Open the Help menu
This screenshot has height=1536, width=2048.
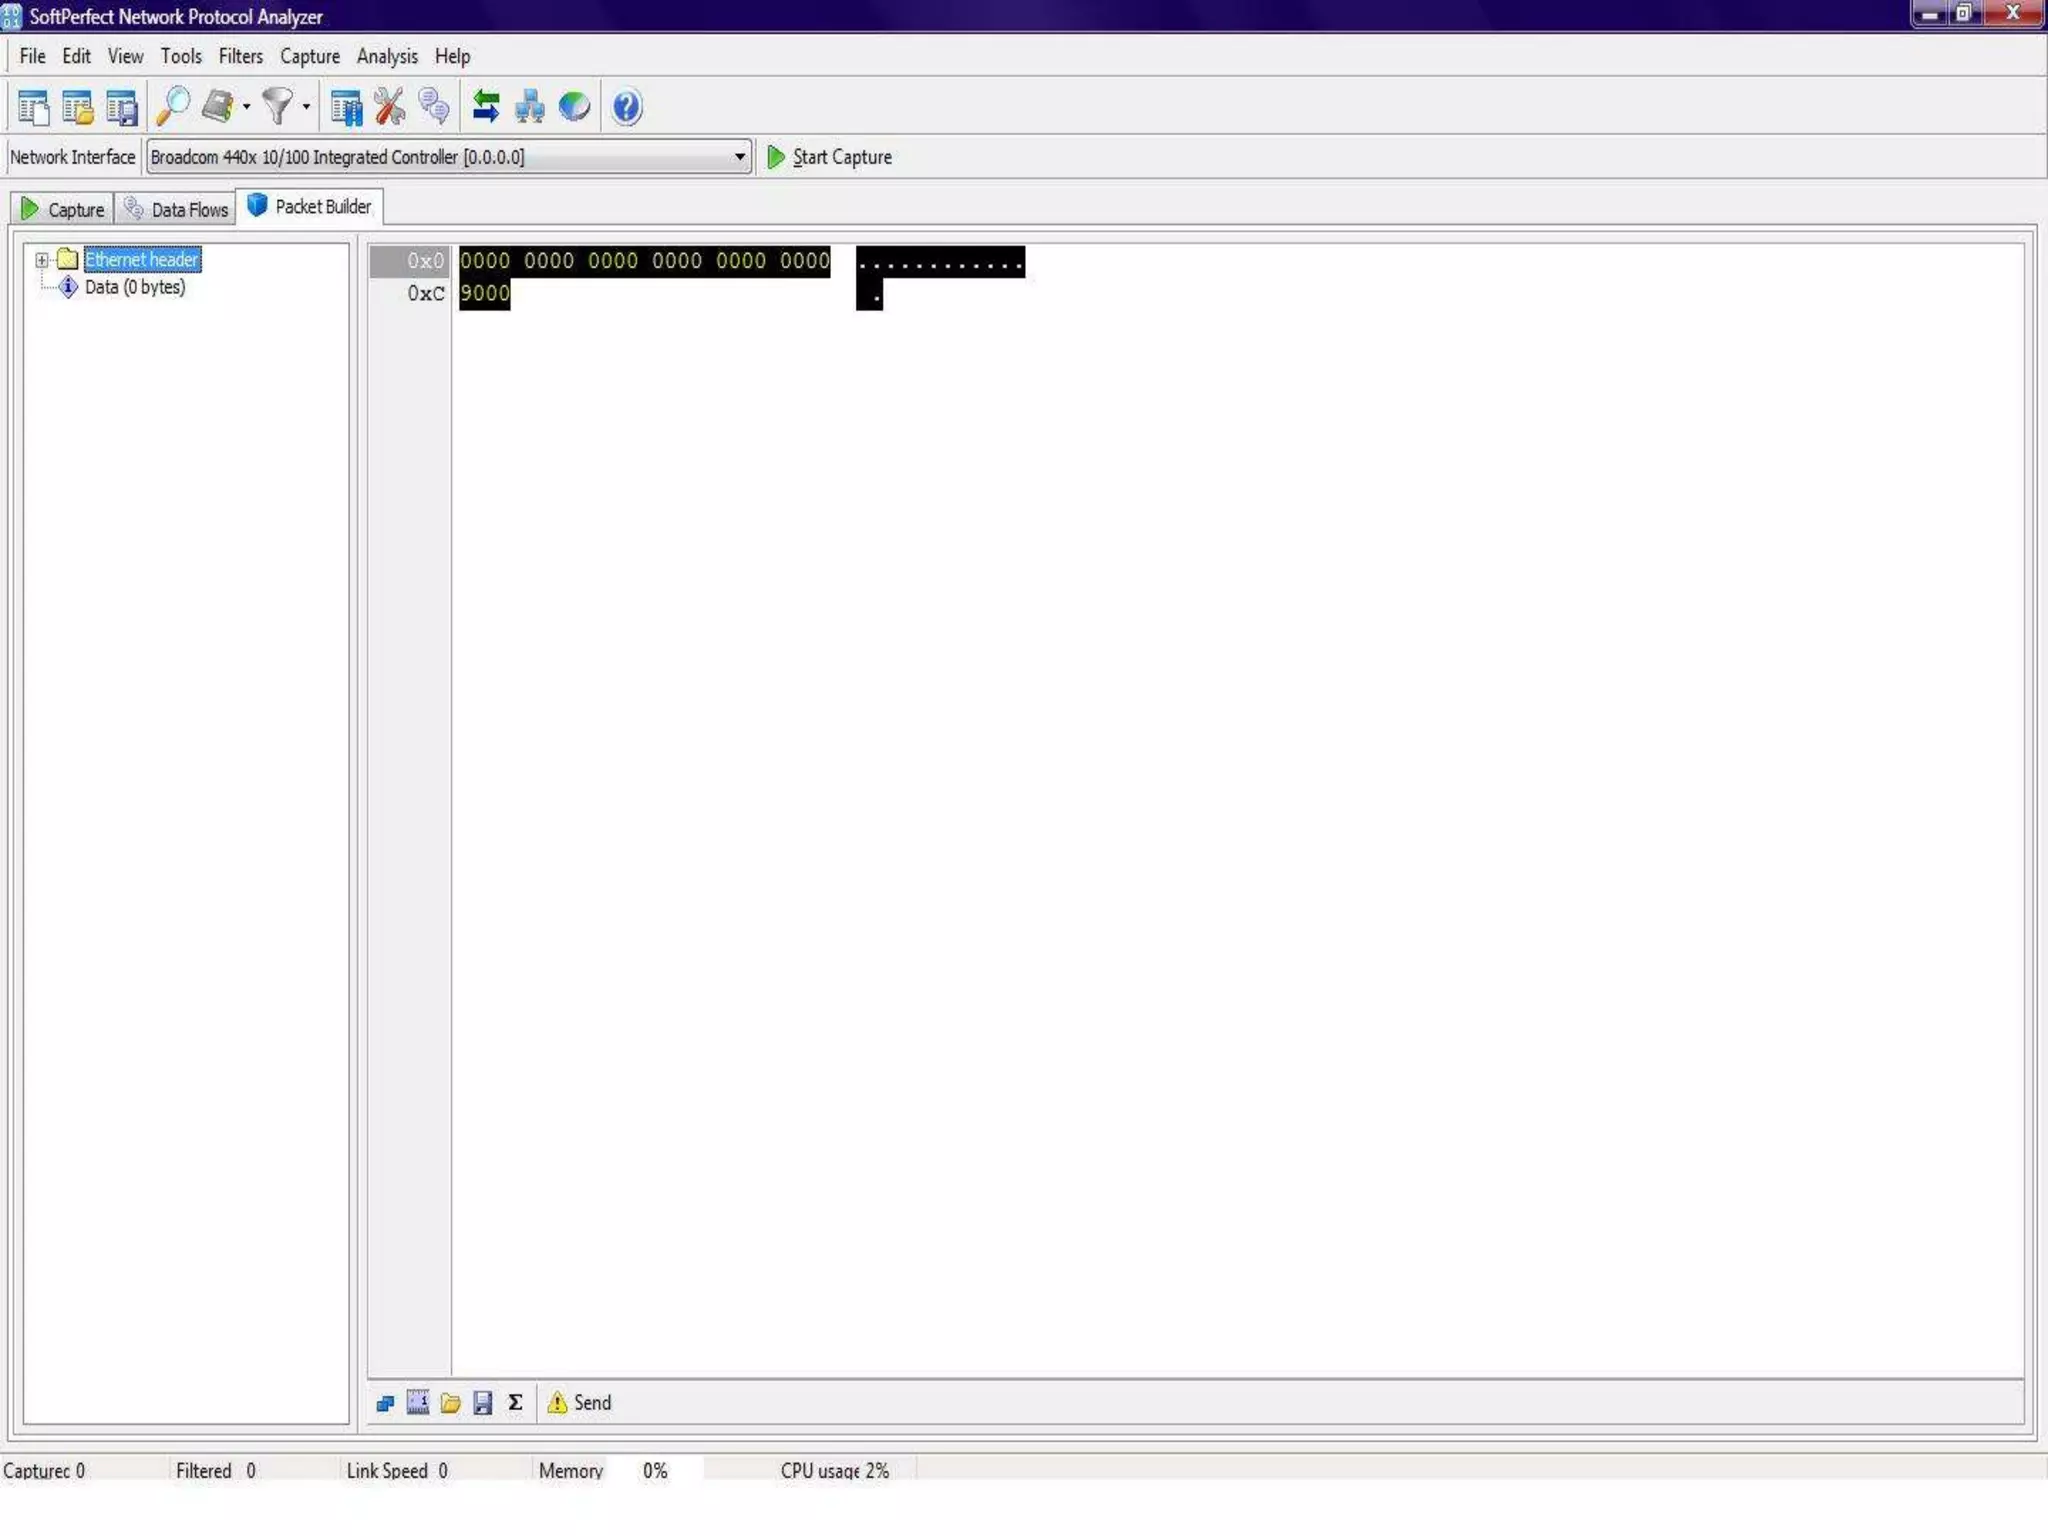pyautogui.click(x=452, y=56)
